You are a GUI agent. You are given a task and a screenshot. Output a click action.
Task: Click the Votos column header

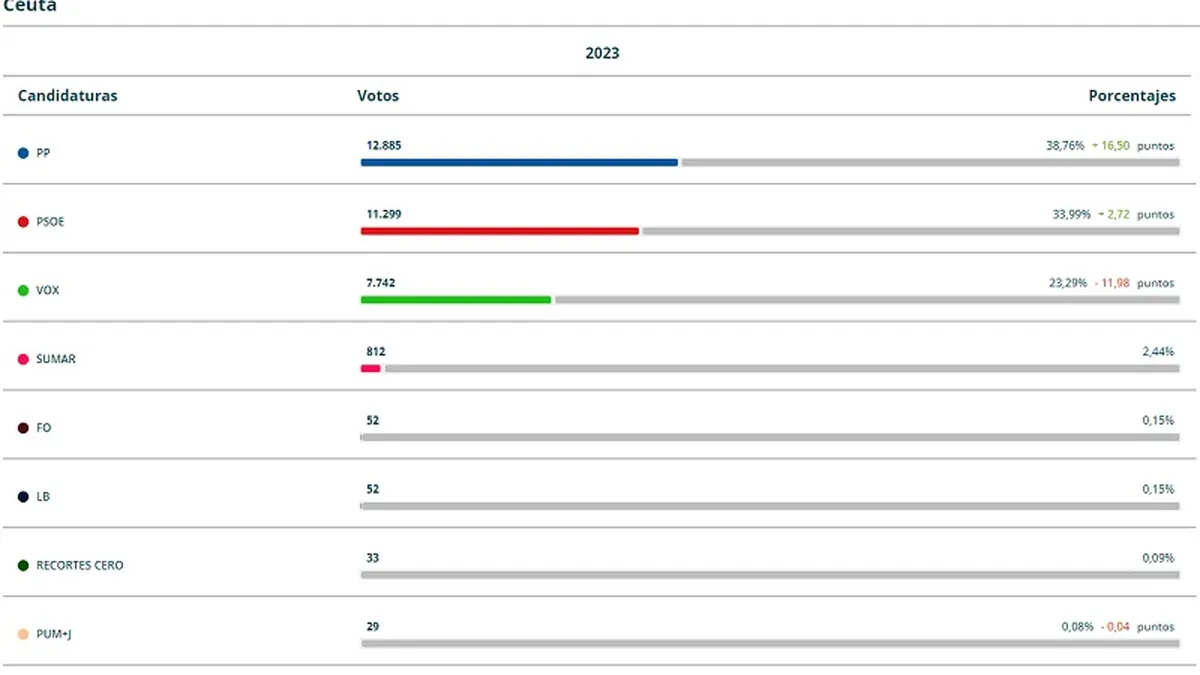coord(378,96)
